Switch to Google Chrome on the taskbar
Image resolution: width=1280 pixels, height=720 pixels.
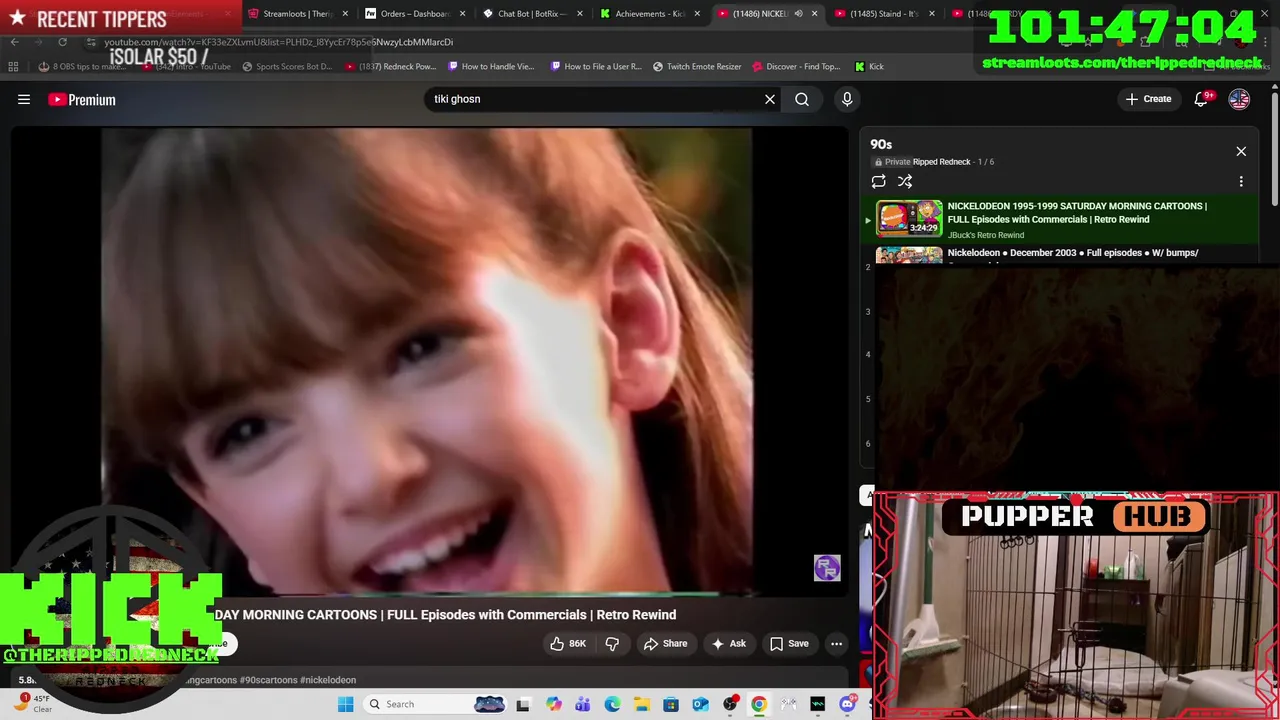[759, 705]
